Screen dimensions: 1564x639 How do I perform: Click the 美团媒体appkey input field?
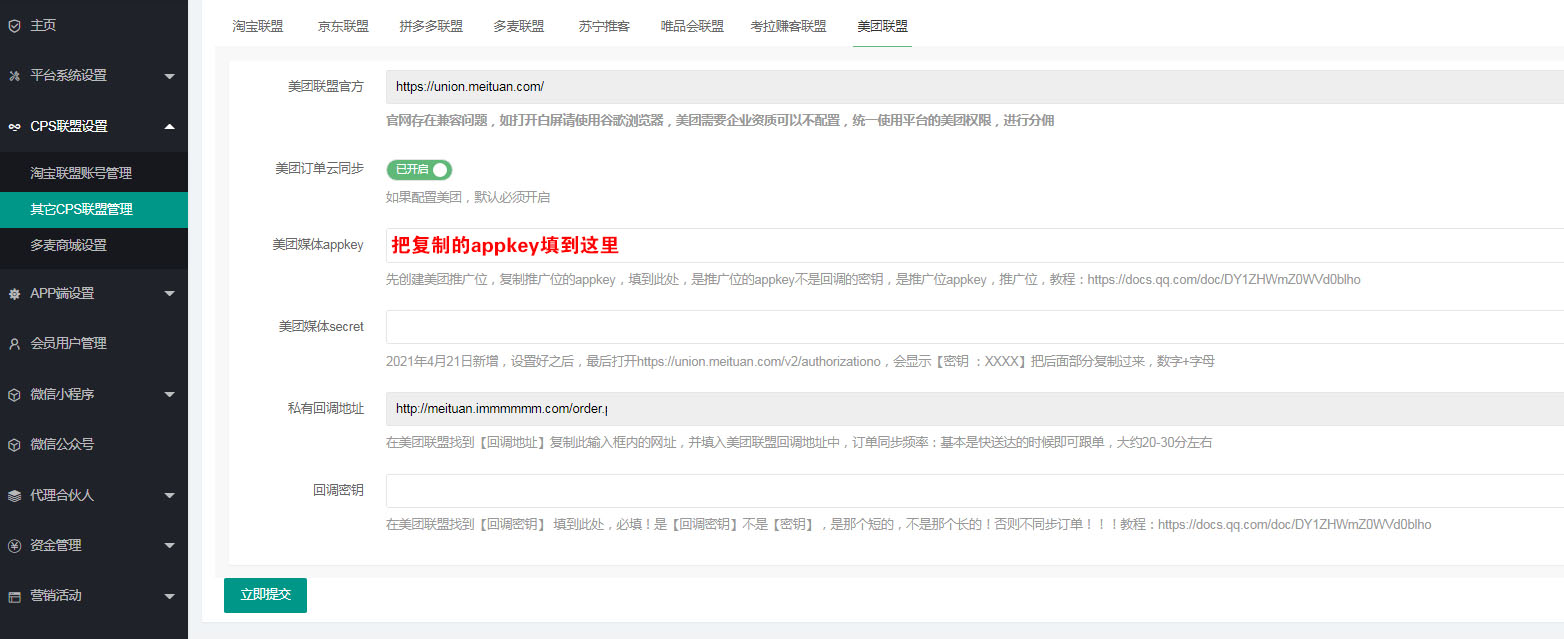point(975,245)
